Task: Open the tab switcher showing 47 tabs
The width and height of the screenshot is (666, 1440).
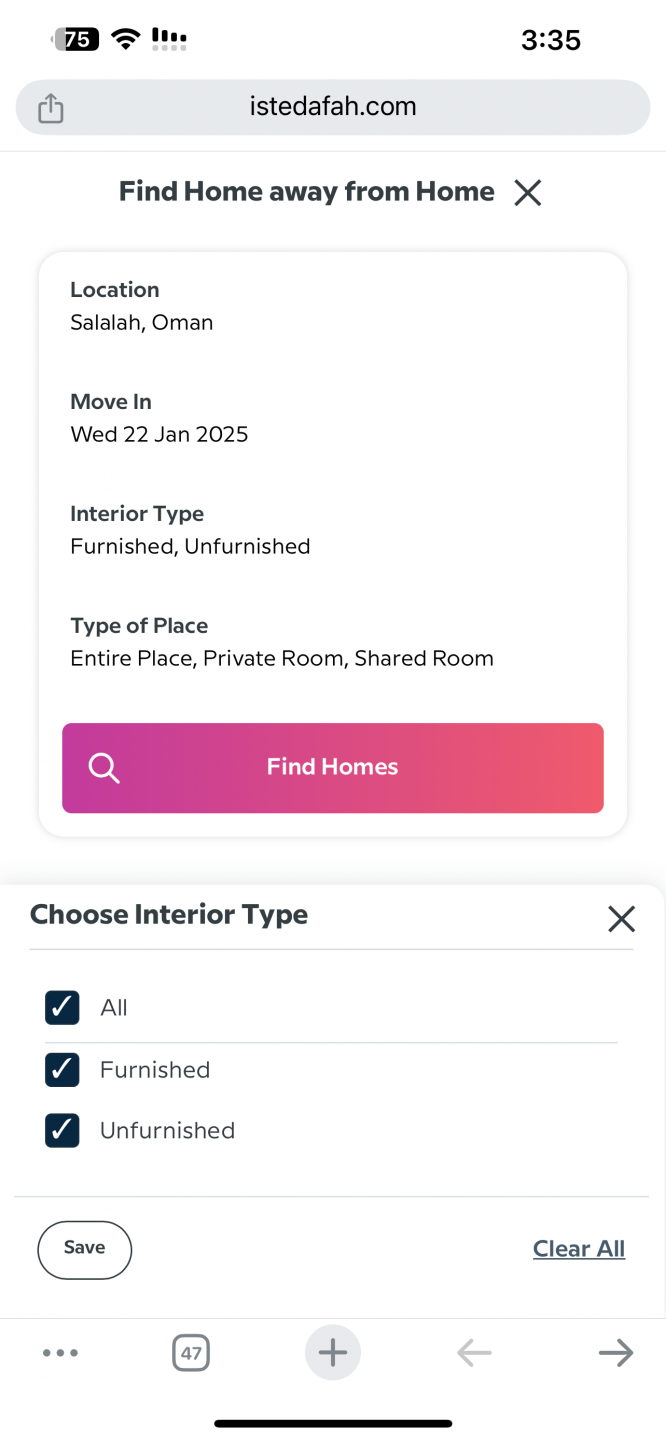Action: [191, 1354]
